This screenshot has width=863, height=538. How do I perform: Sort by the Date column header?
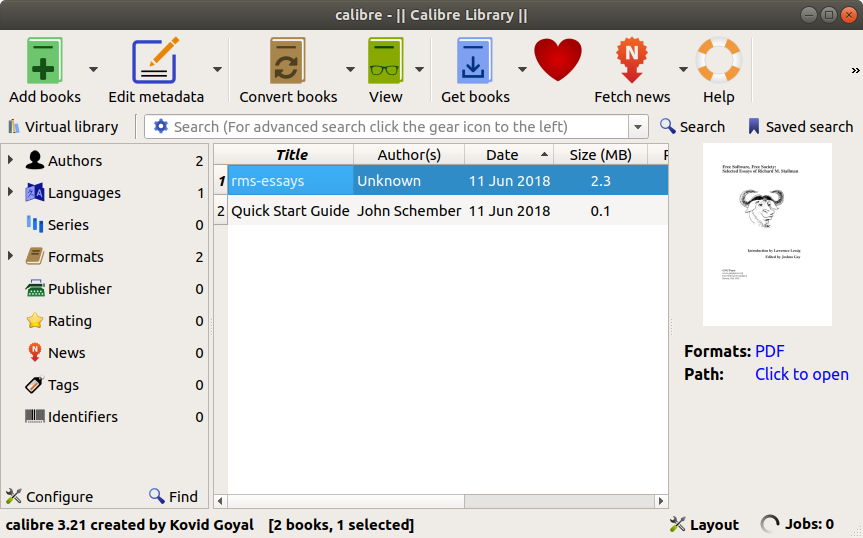point(509,155)
